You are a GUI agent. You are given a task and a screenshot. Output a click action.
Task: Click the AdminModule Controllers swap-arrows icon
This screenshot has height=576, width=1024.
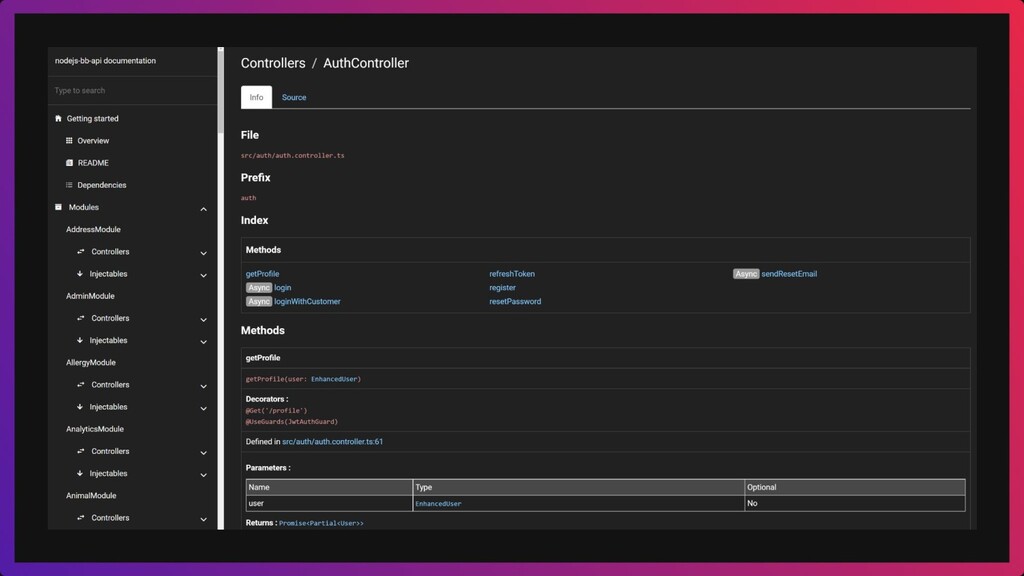[x=80, y=318]
